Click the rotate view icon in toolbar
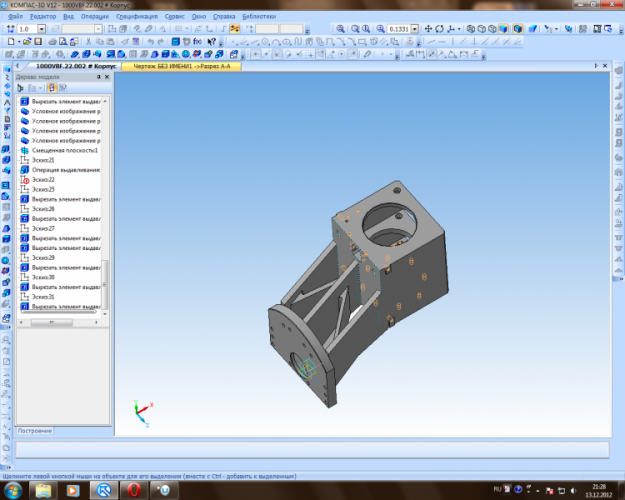The height and width of the screenshot is (500, 625). (x=440, y=30)
